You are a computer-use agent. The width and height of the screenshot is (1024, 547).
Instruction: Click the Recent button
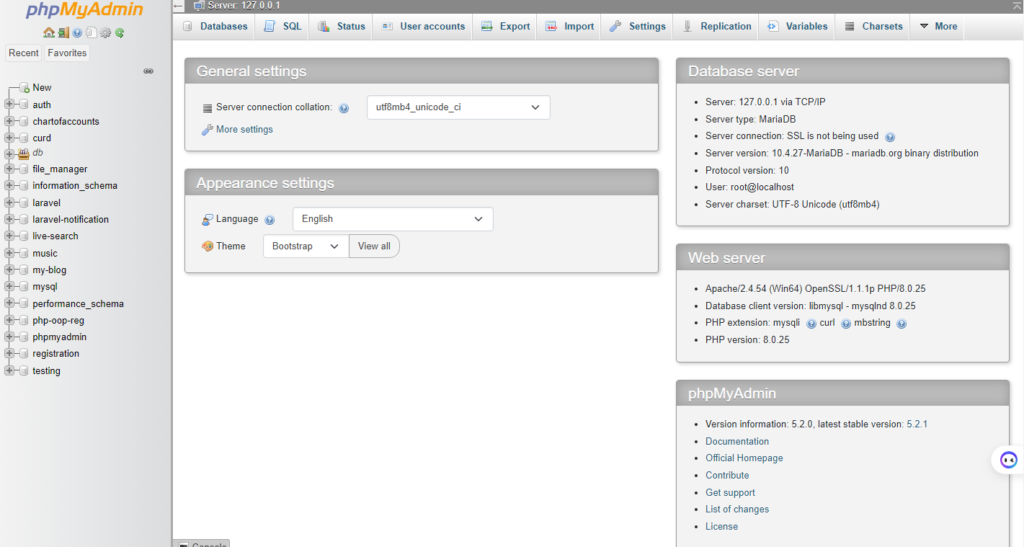(x=24, y=53)
